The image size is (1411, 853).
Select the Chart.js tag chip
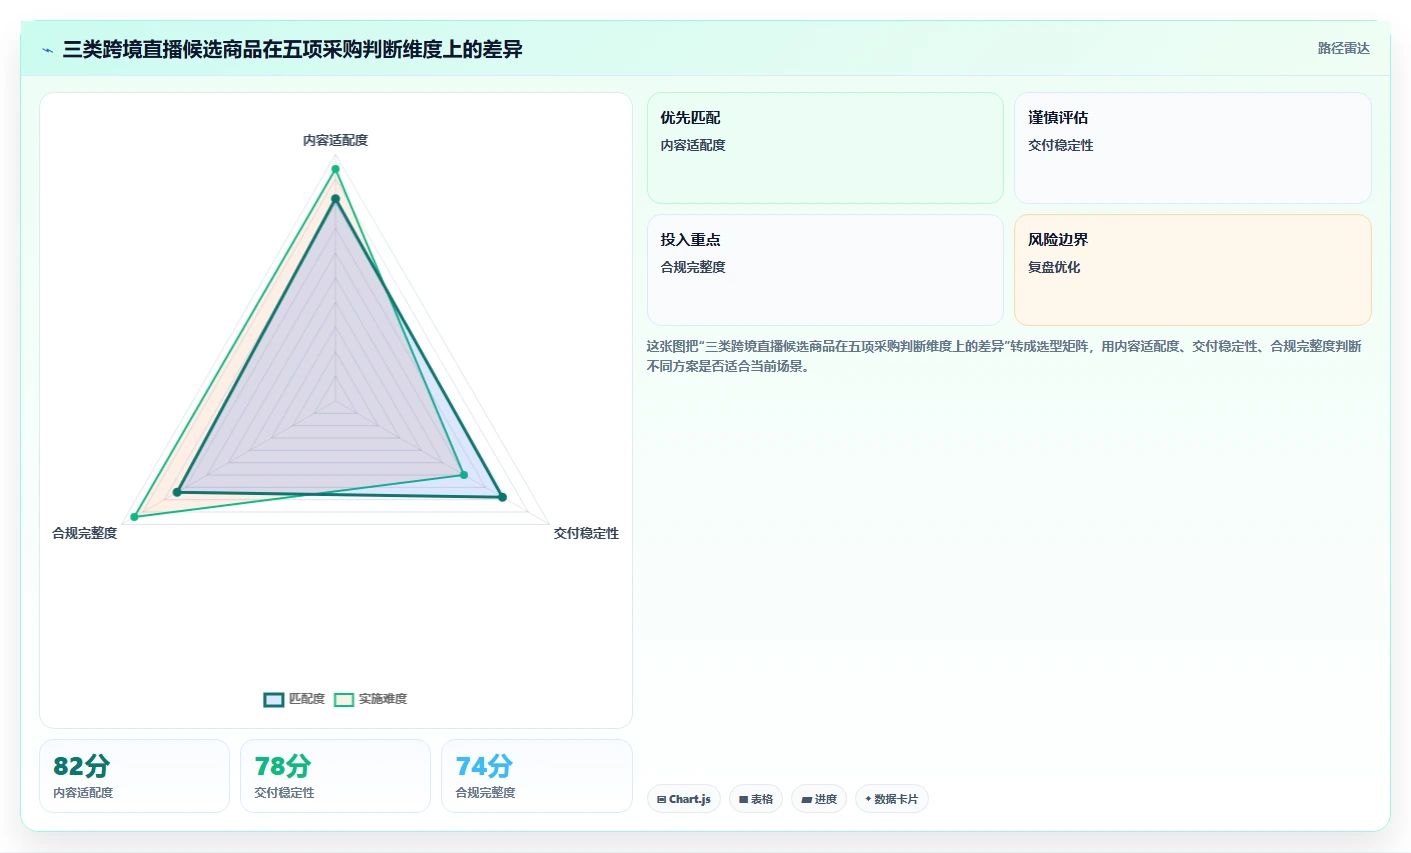pos(684,799)
